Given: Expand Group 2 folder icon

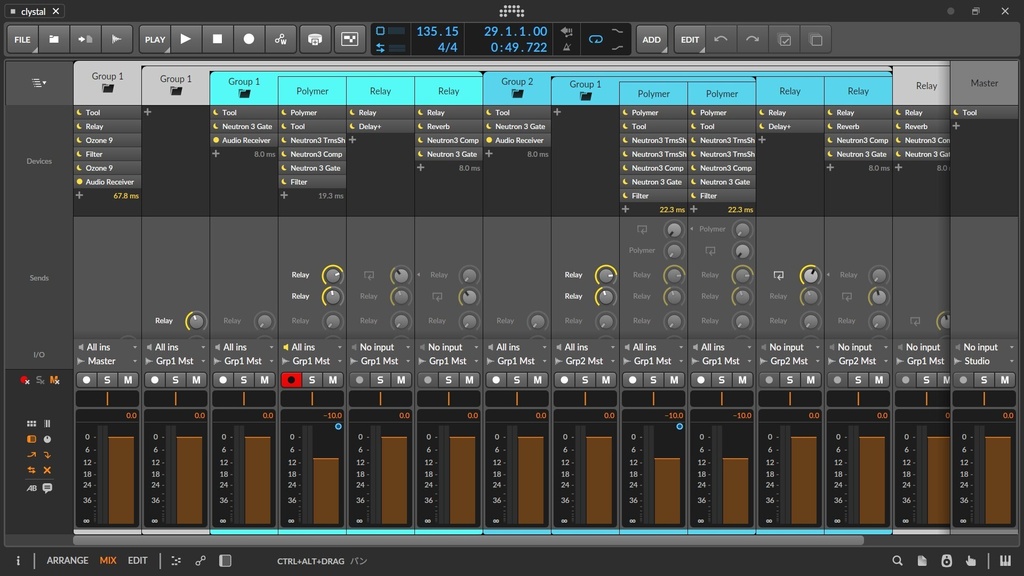Looking at the screenshot, I should point(517,94).
